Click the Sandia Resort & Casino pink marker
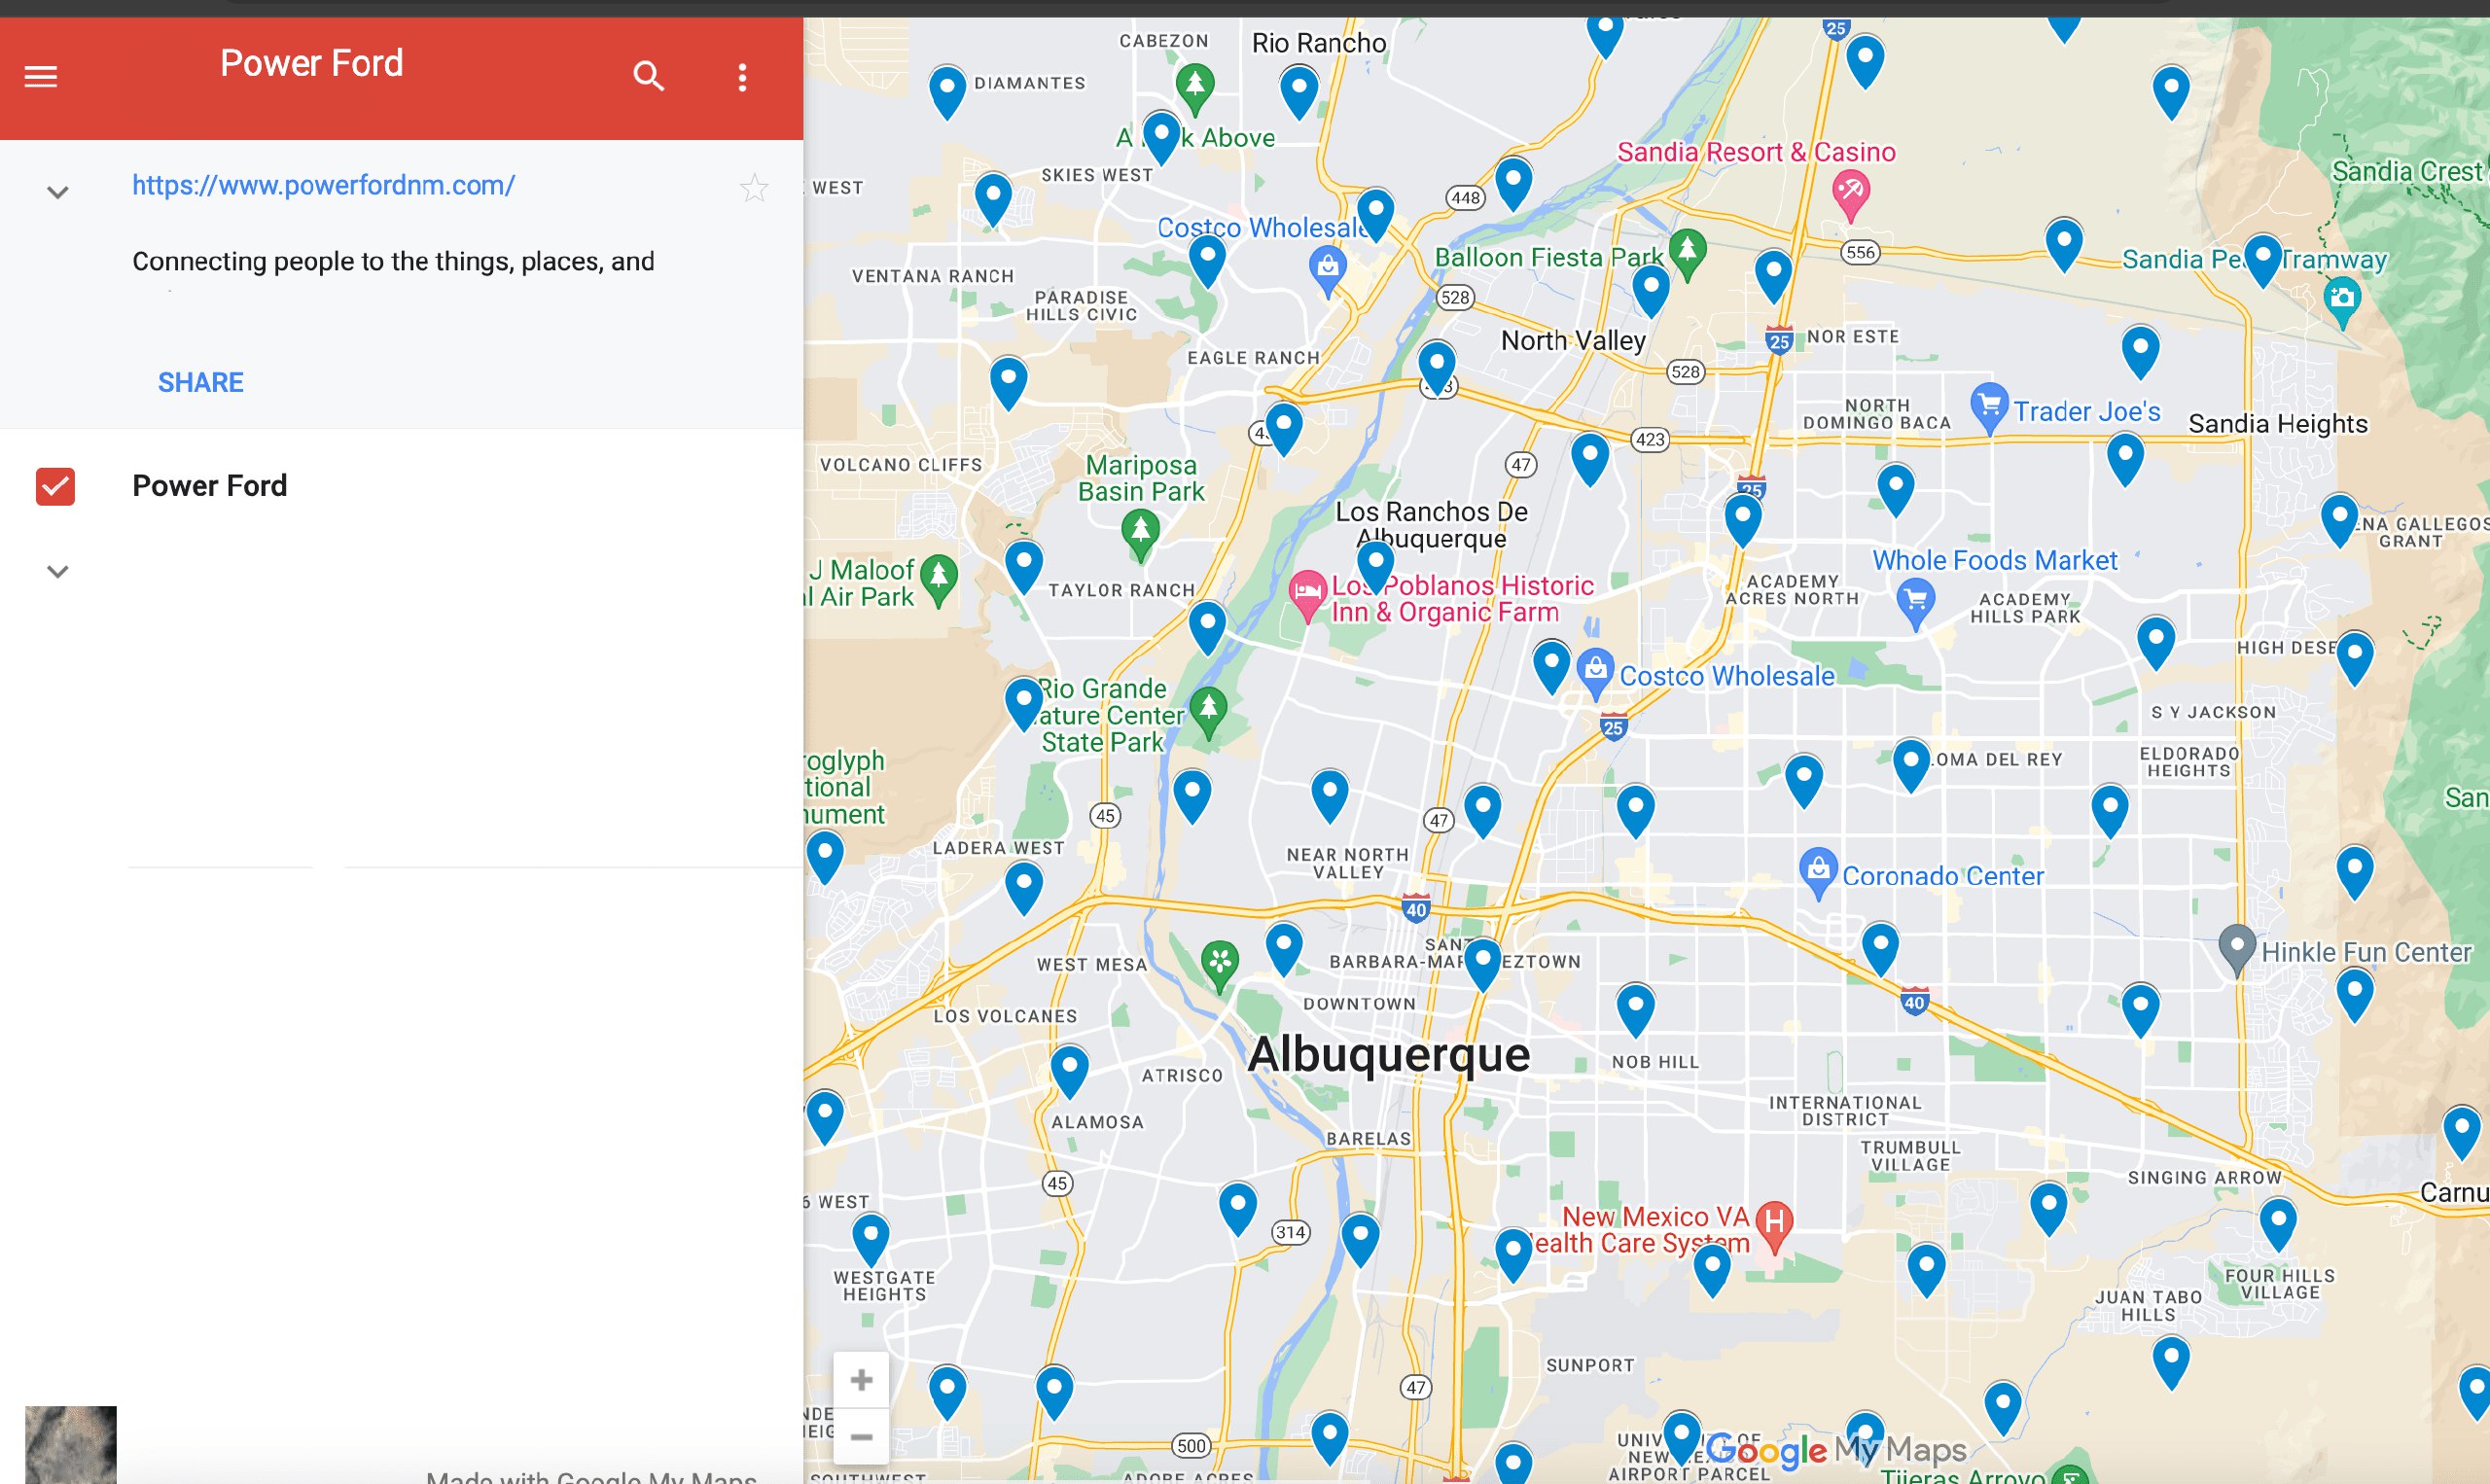The image size is (2490, 1484). pos(1850,191)
